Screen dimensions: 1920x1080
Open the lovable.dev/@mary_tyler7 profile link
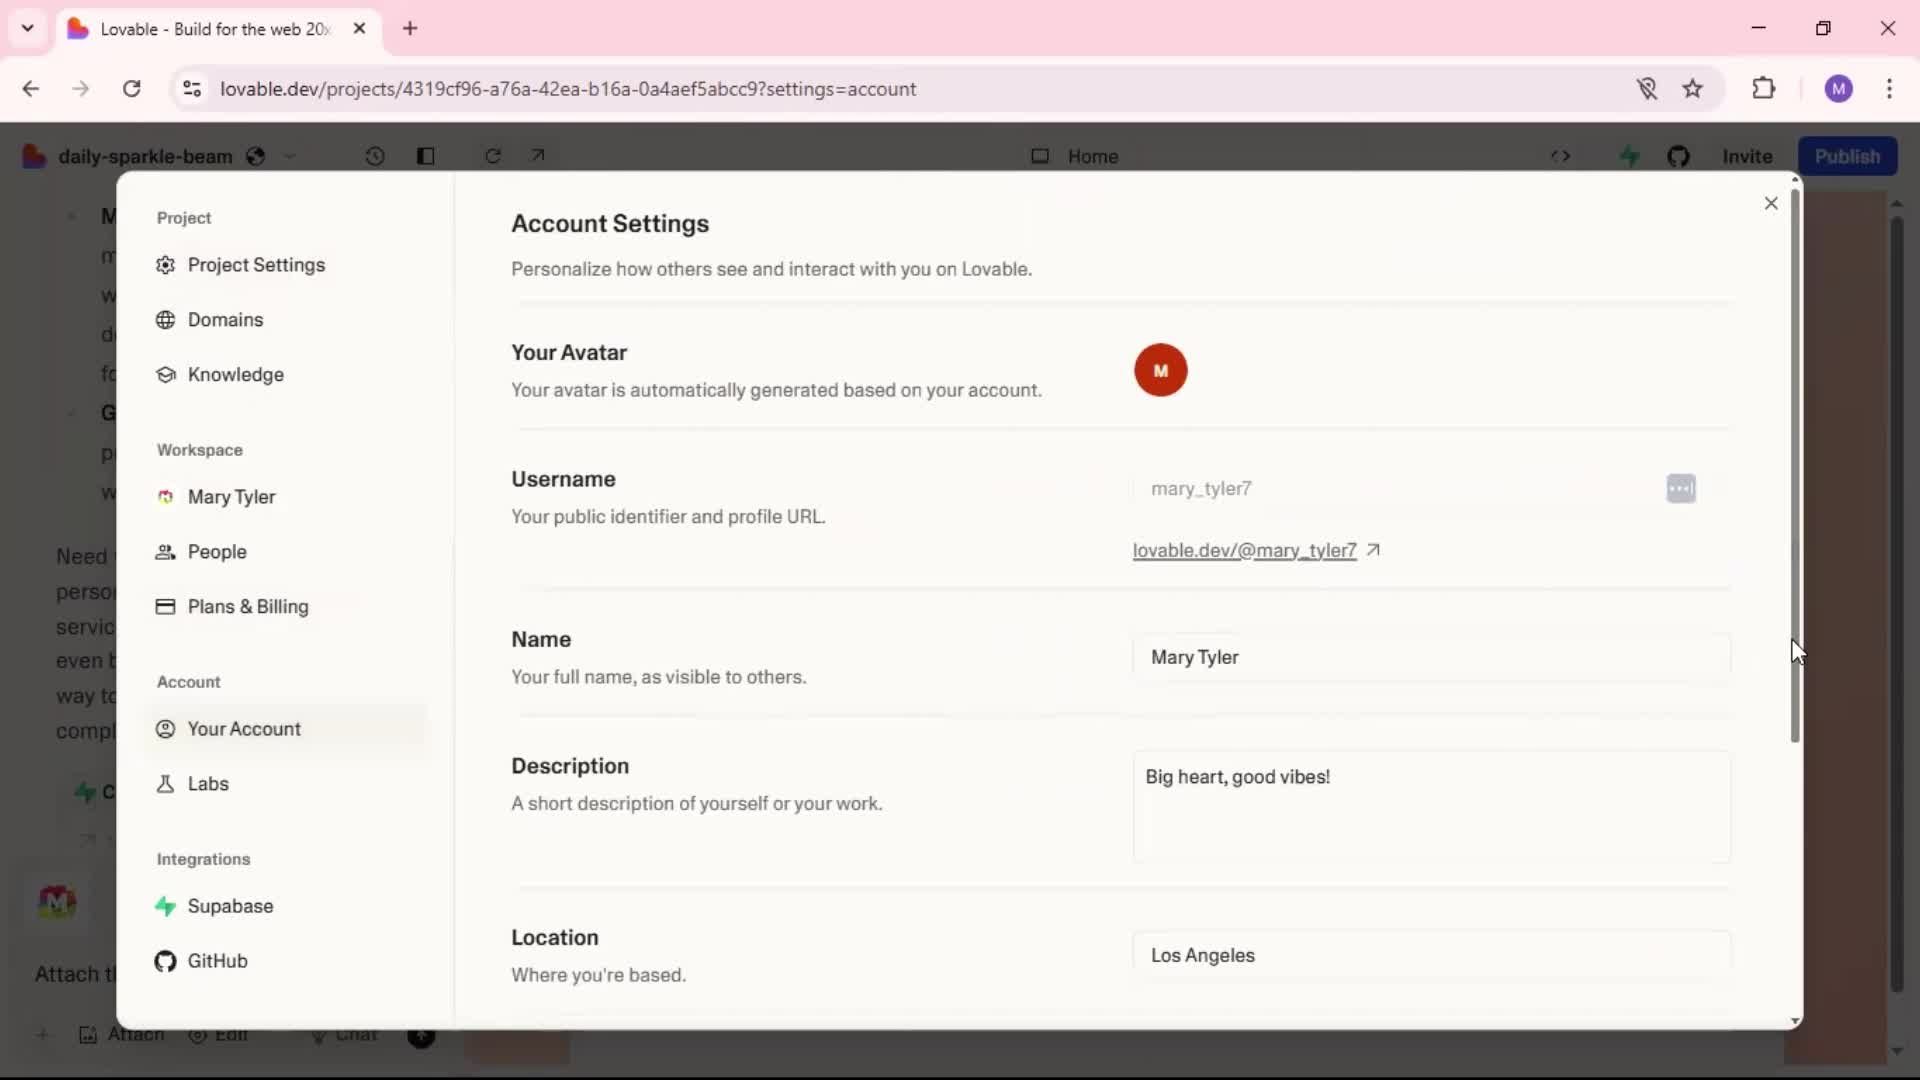point(1244,551)
